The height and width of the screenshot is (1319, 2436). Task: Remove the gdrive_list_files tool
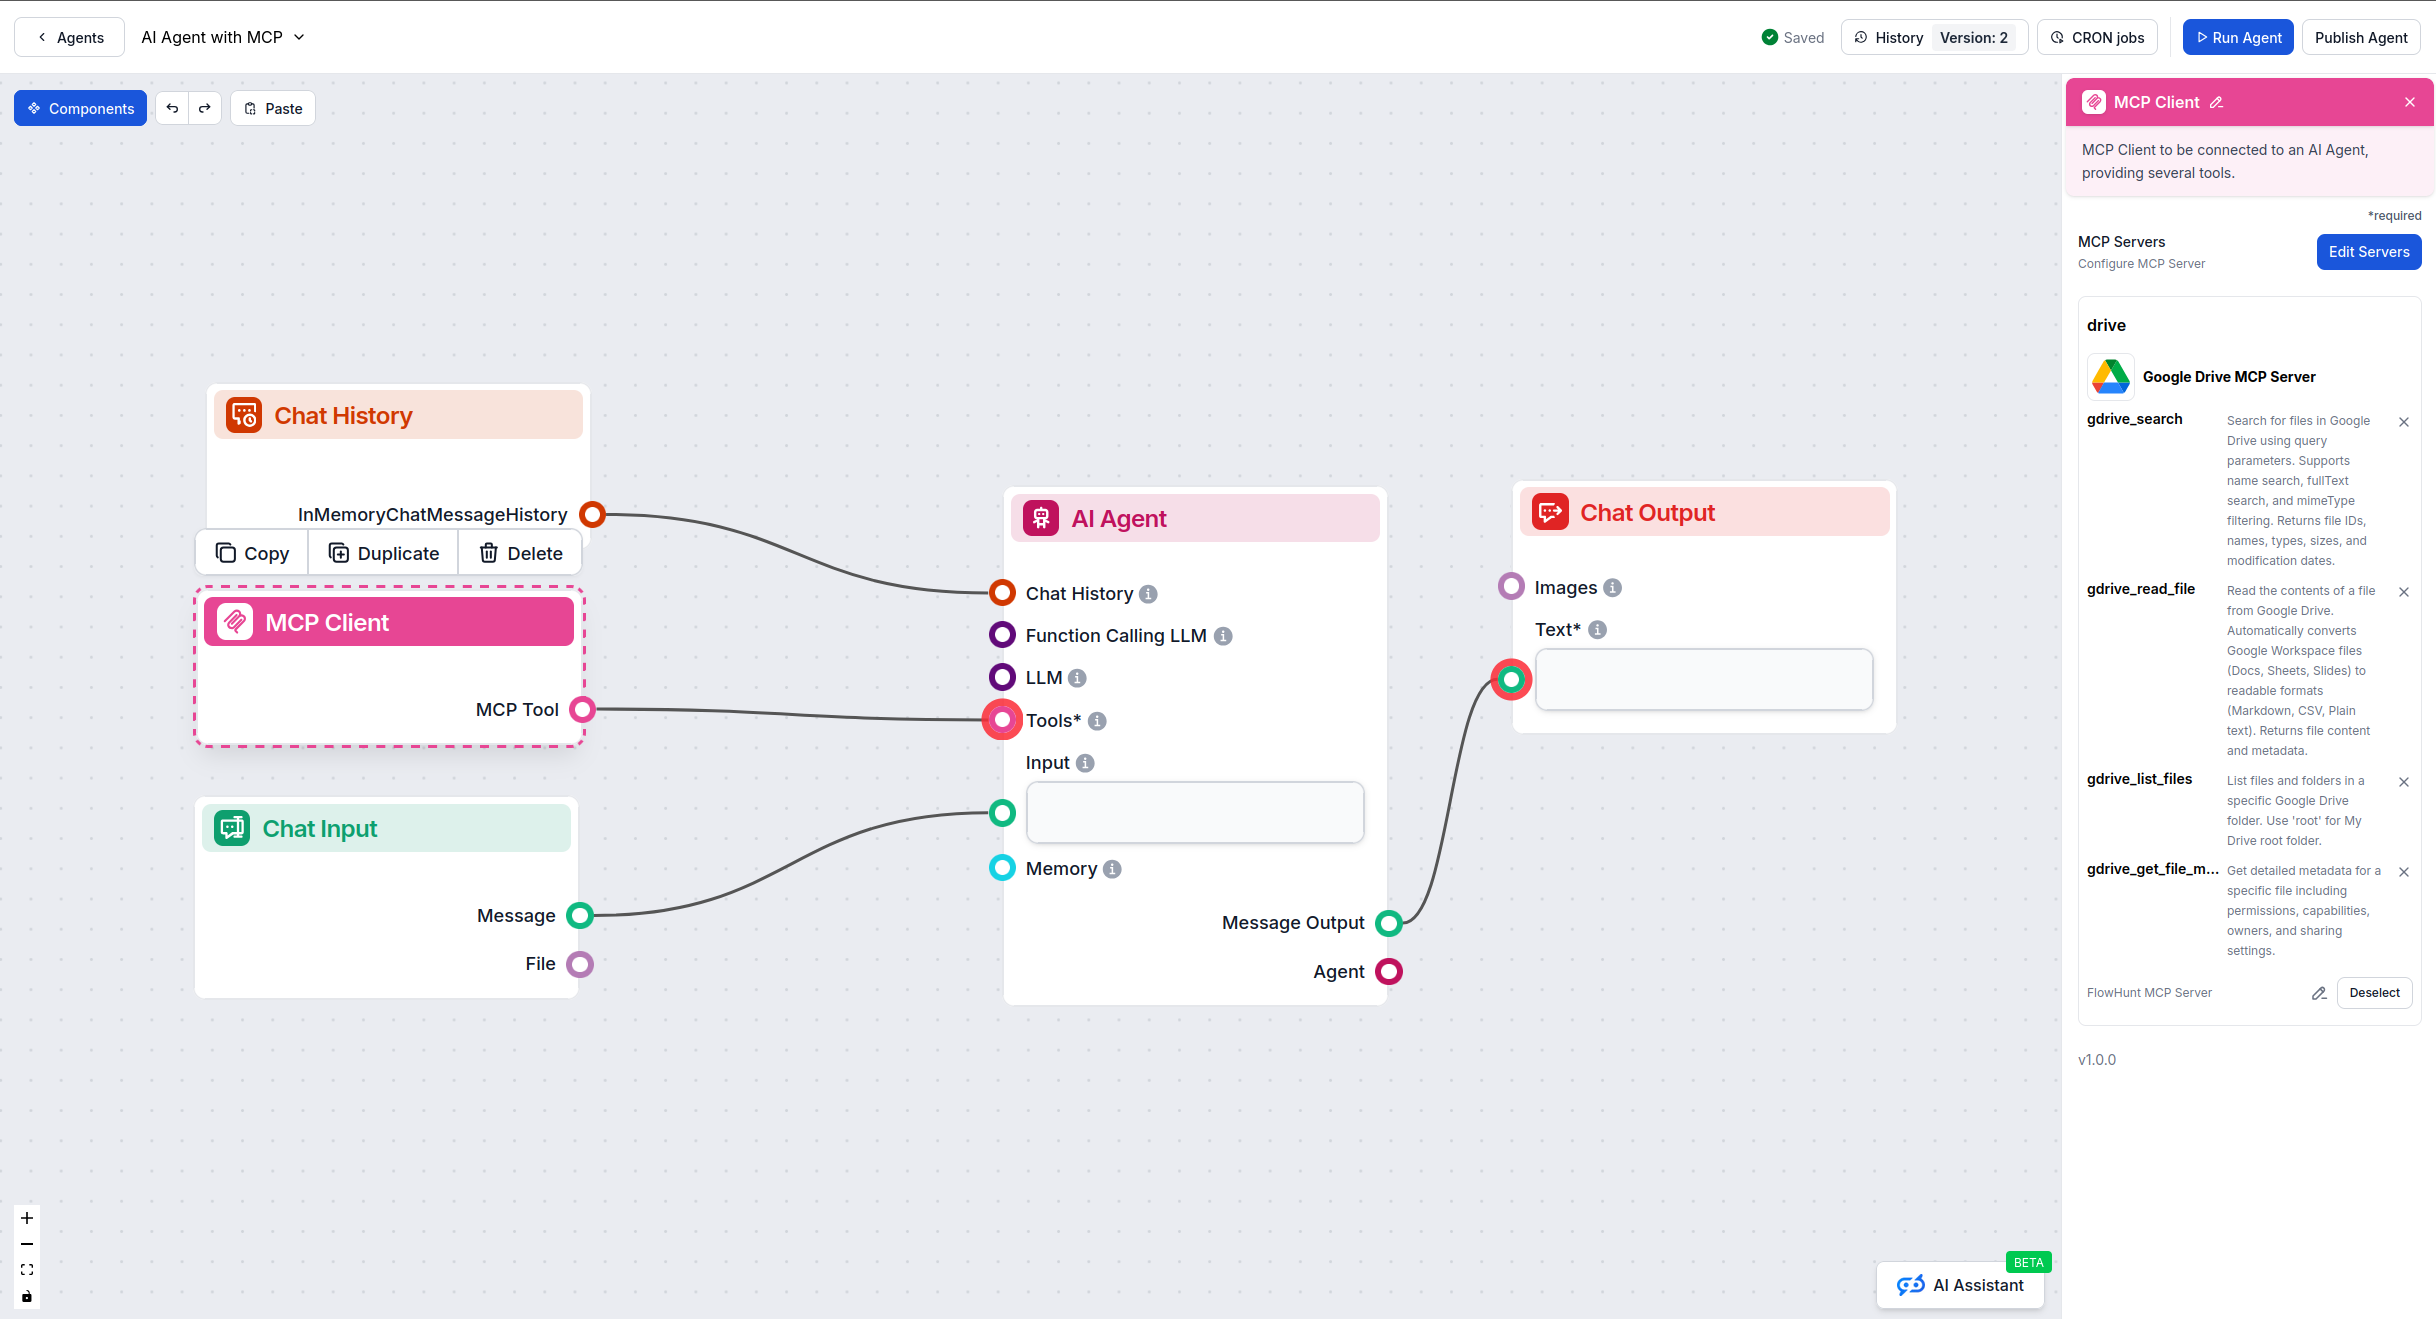[2404, 782]
